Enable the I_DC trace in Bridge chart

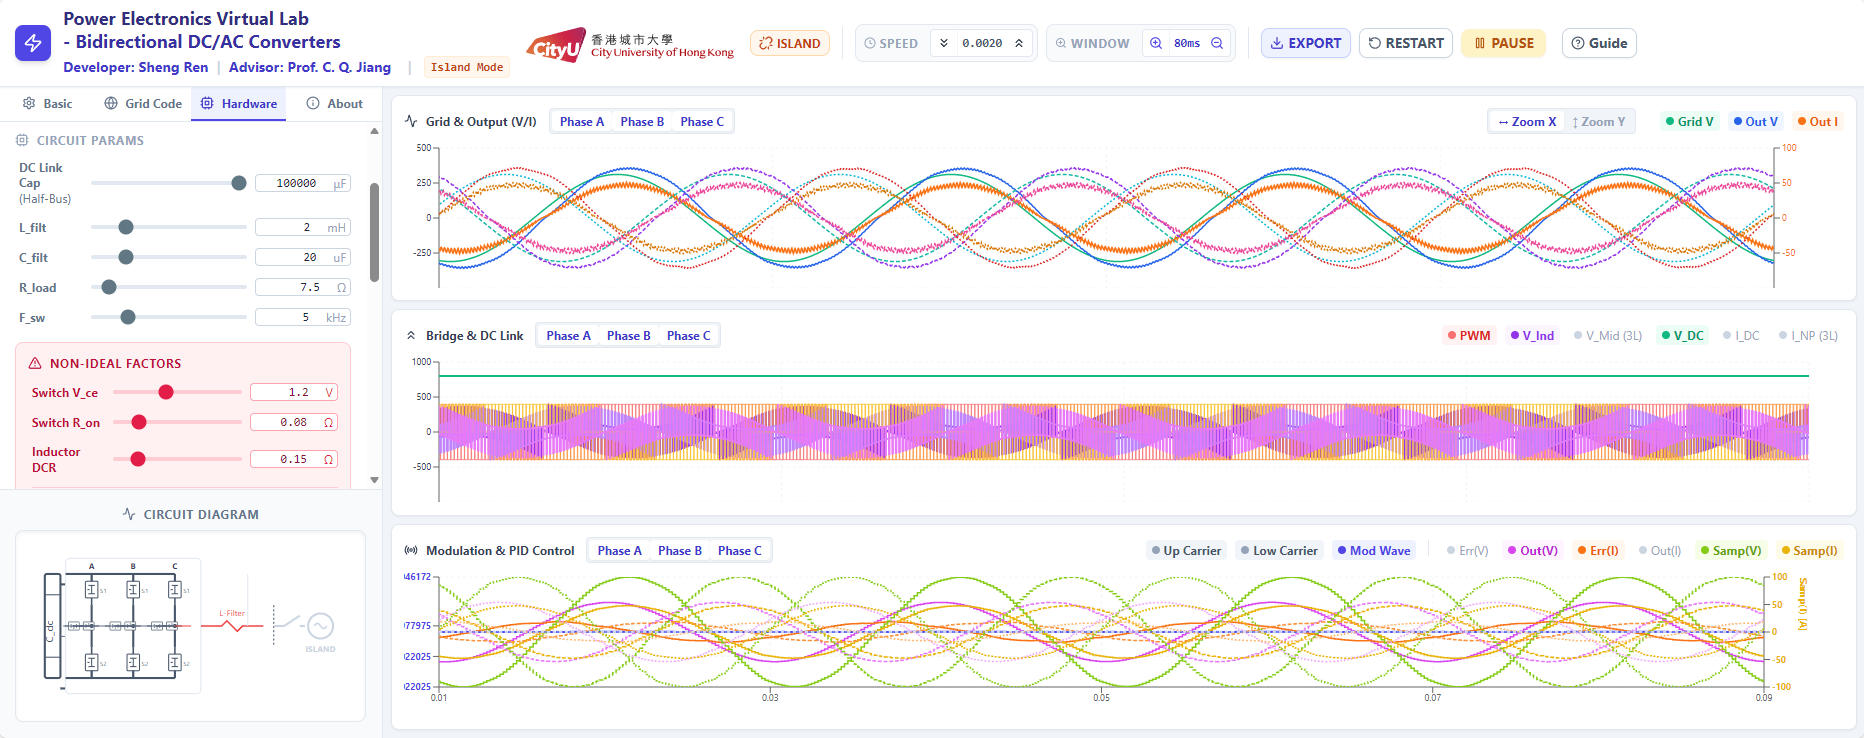[x=1741, y=336]
